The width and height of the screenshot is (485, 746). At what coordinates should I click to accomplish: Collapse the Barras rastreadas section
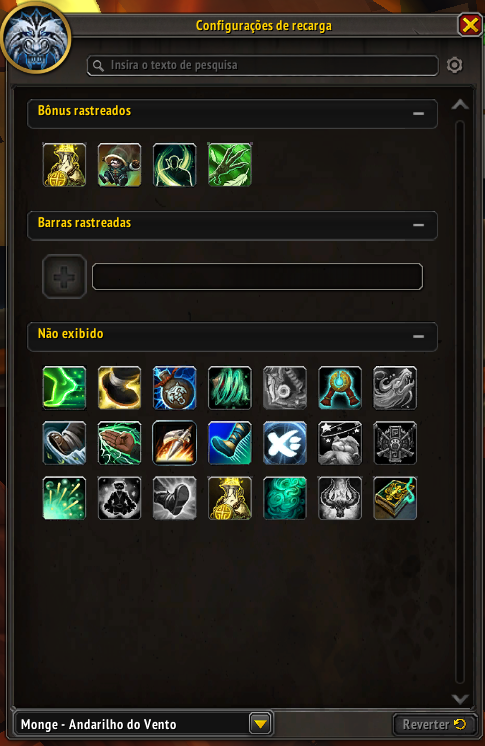point(418,225)
